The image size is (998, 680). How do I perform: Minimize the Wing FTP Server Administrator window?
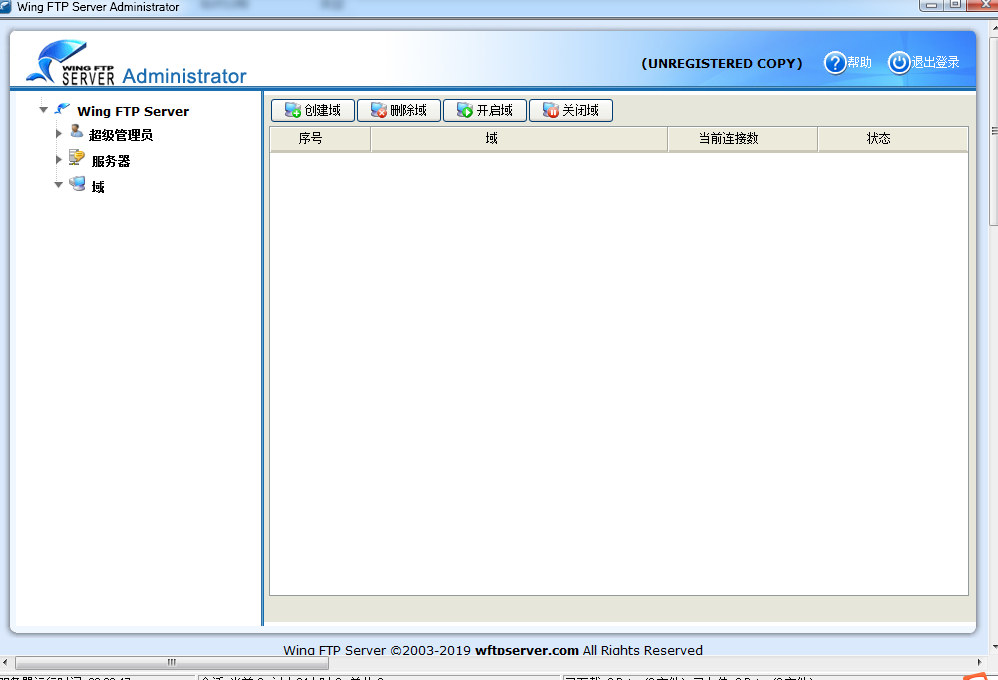(x=931, y=5)
